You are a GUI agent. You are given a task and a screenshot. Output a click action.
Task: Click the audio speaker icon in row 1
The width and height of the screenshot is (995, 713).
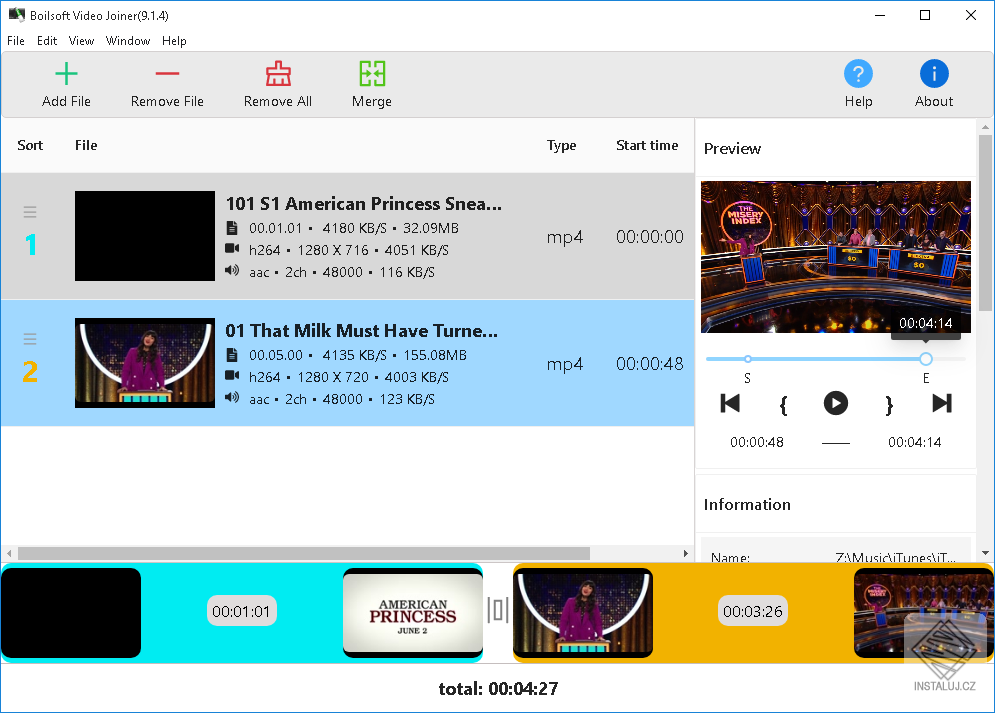(x=232, y=271)
